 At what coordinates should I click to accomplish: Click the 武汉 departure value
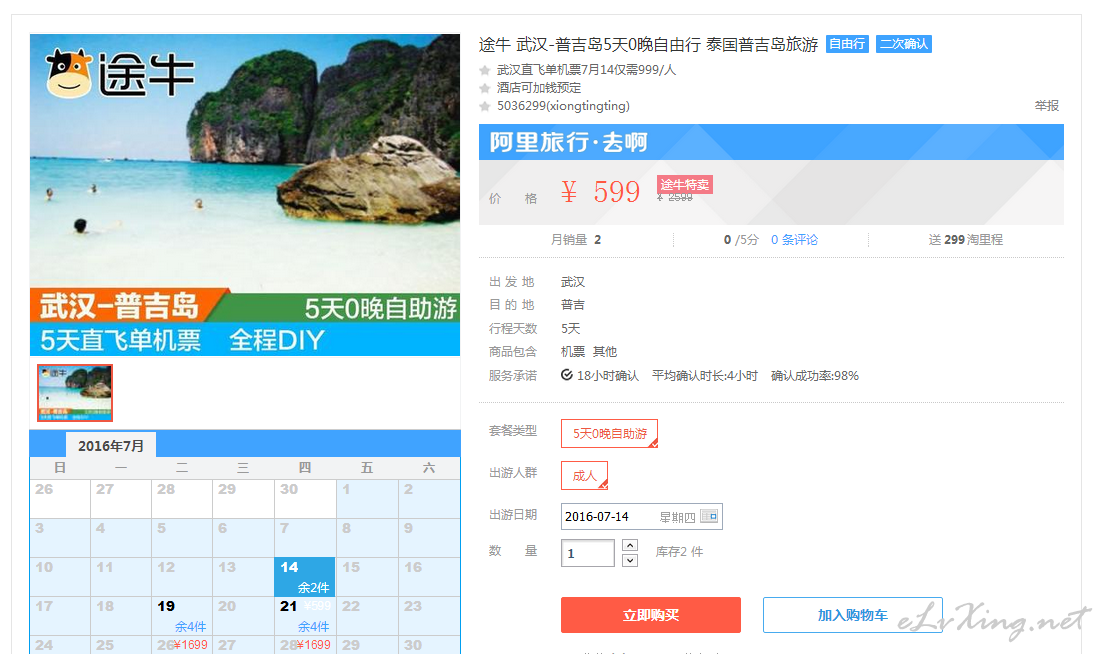(573, 282)
